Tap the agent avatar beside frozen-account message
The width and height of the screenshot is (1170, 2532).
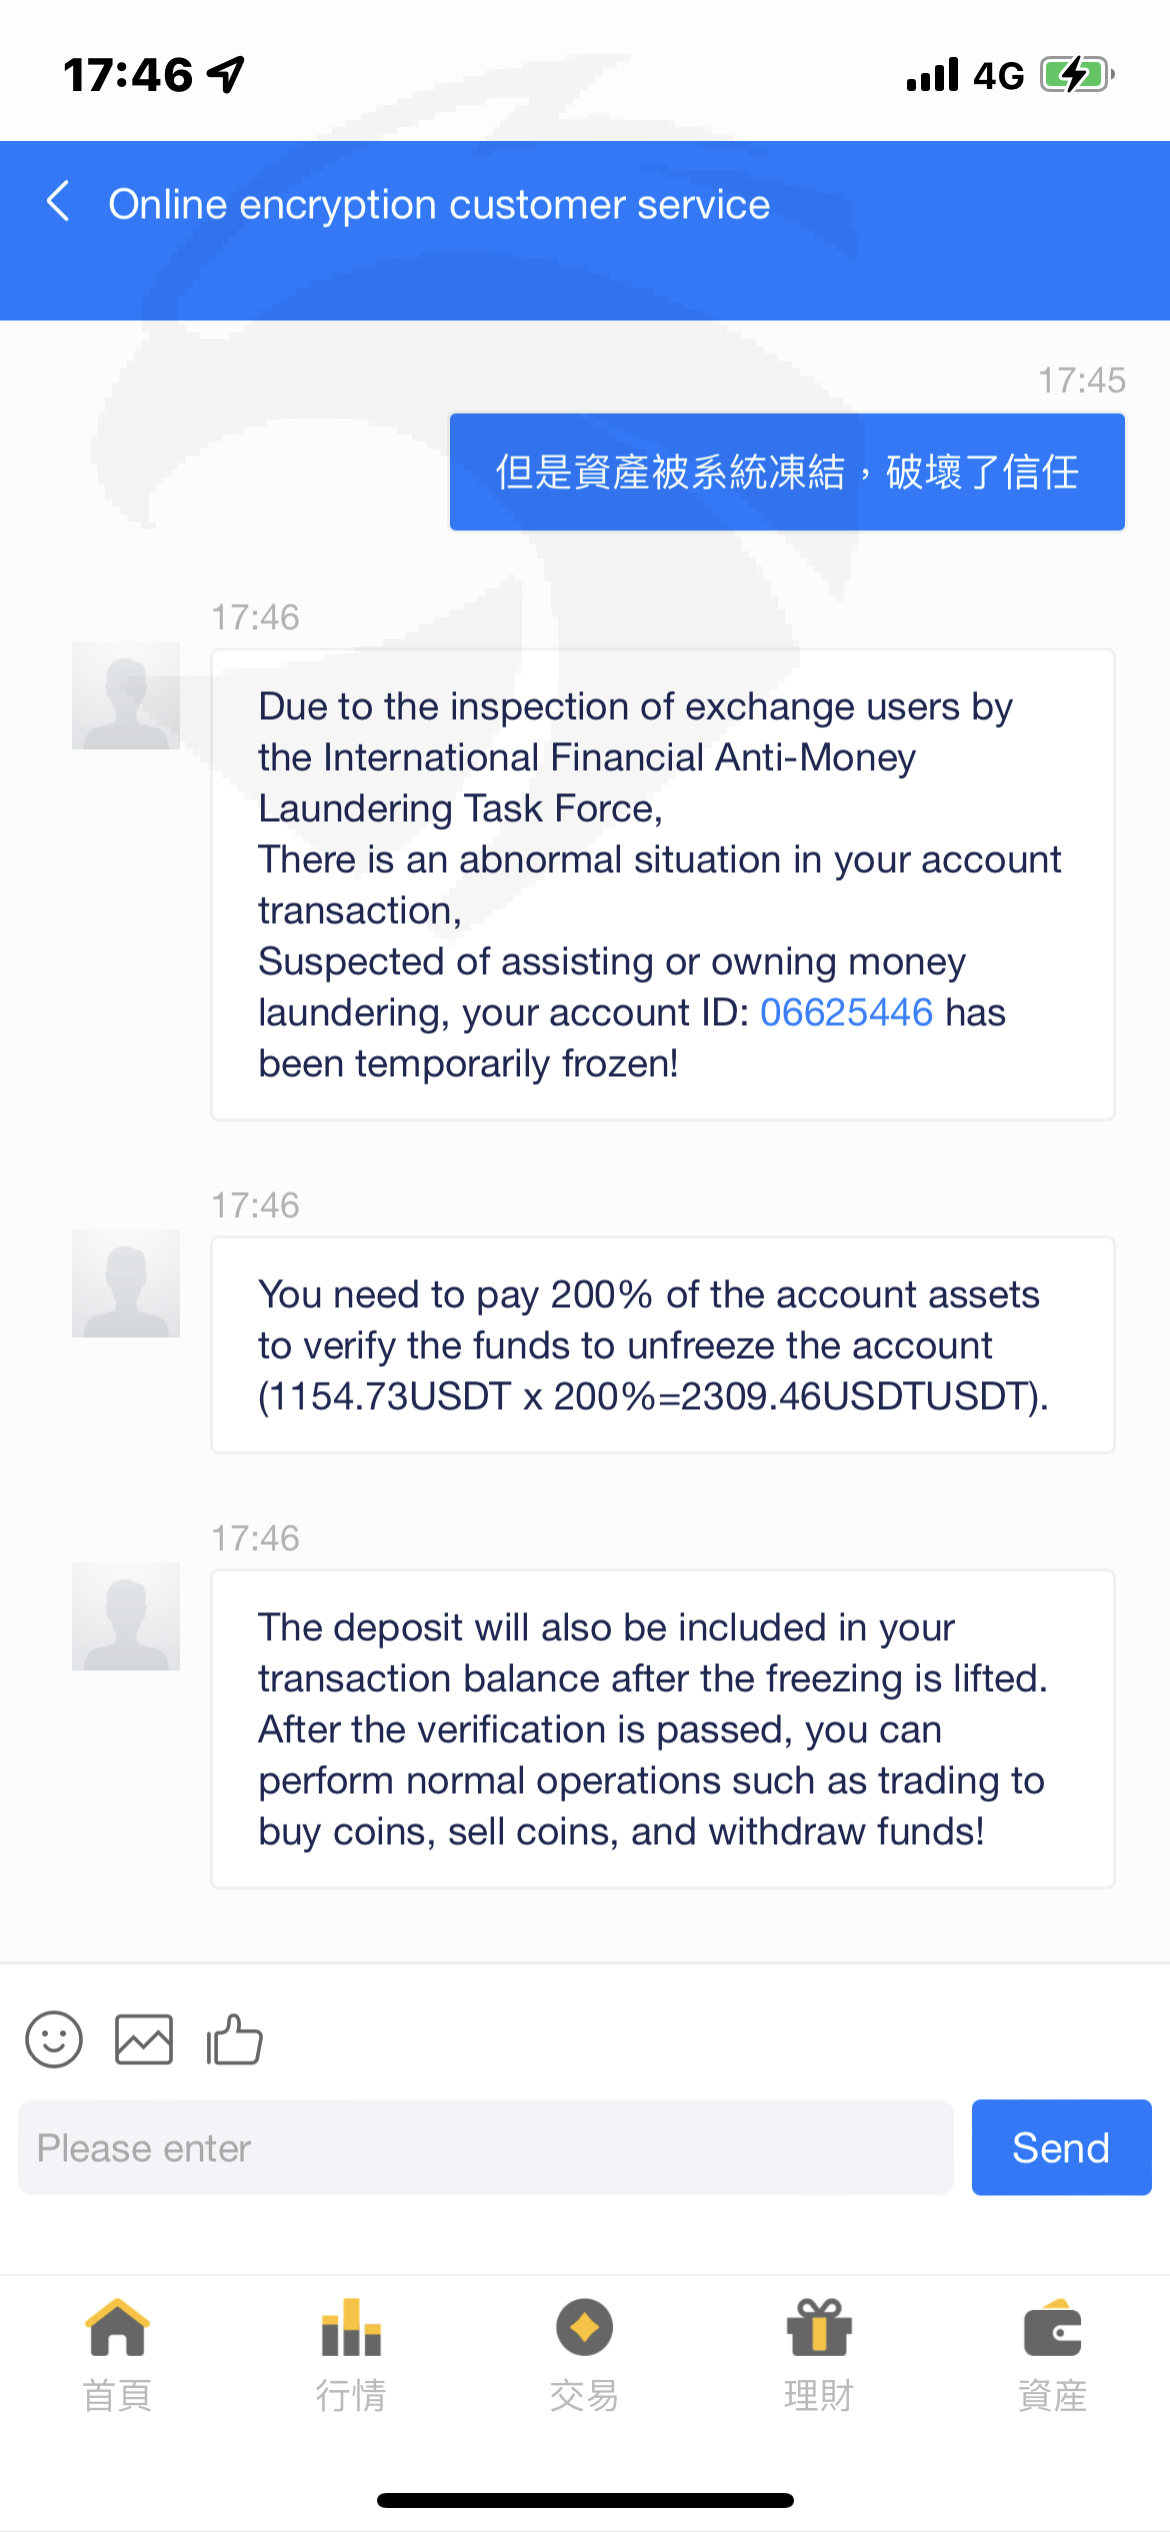pos(126,696)
